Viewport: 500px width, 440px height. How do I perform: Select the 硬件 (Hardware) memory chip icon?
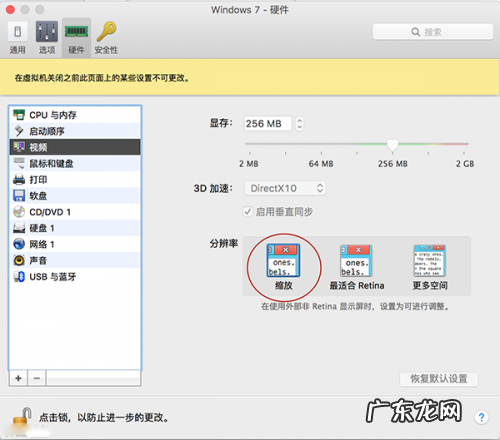pyautogui.click(x=76, y=37)
